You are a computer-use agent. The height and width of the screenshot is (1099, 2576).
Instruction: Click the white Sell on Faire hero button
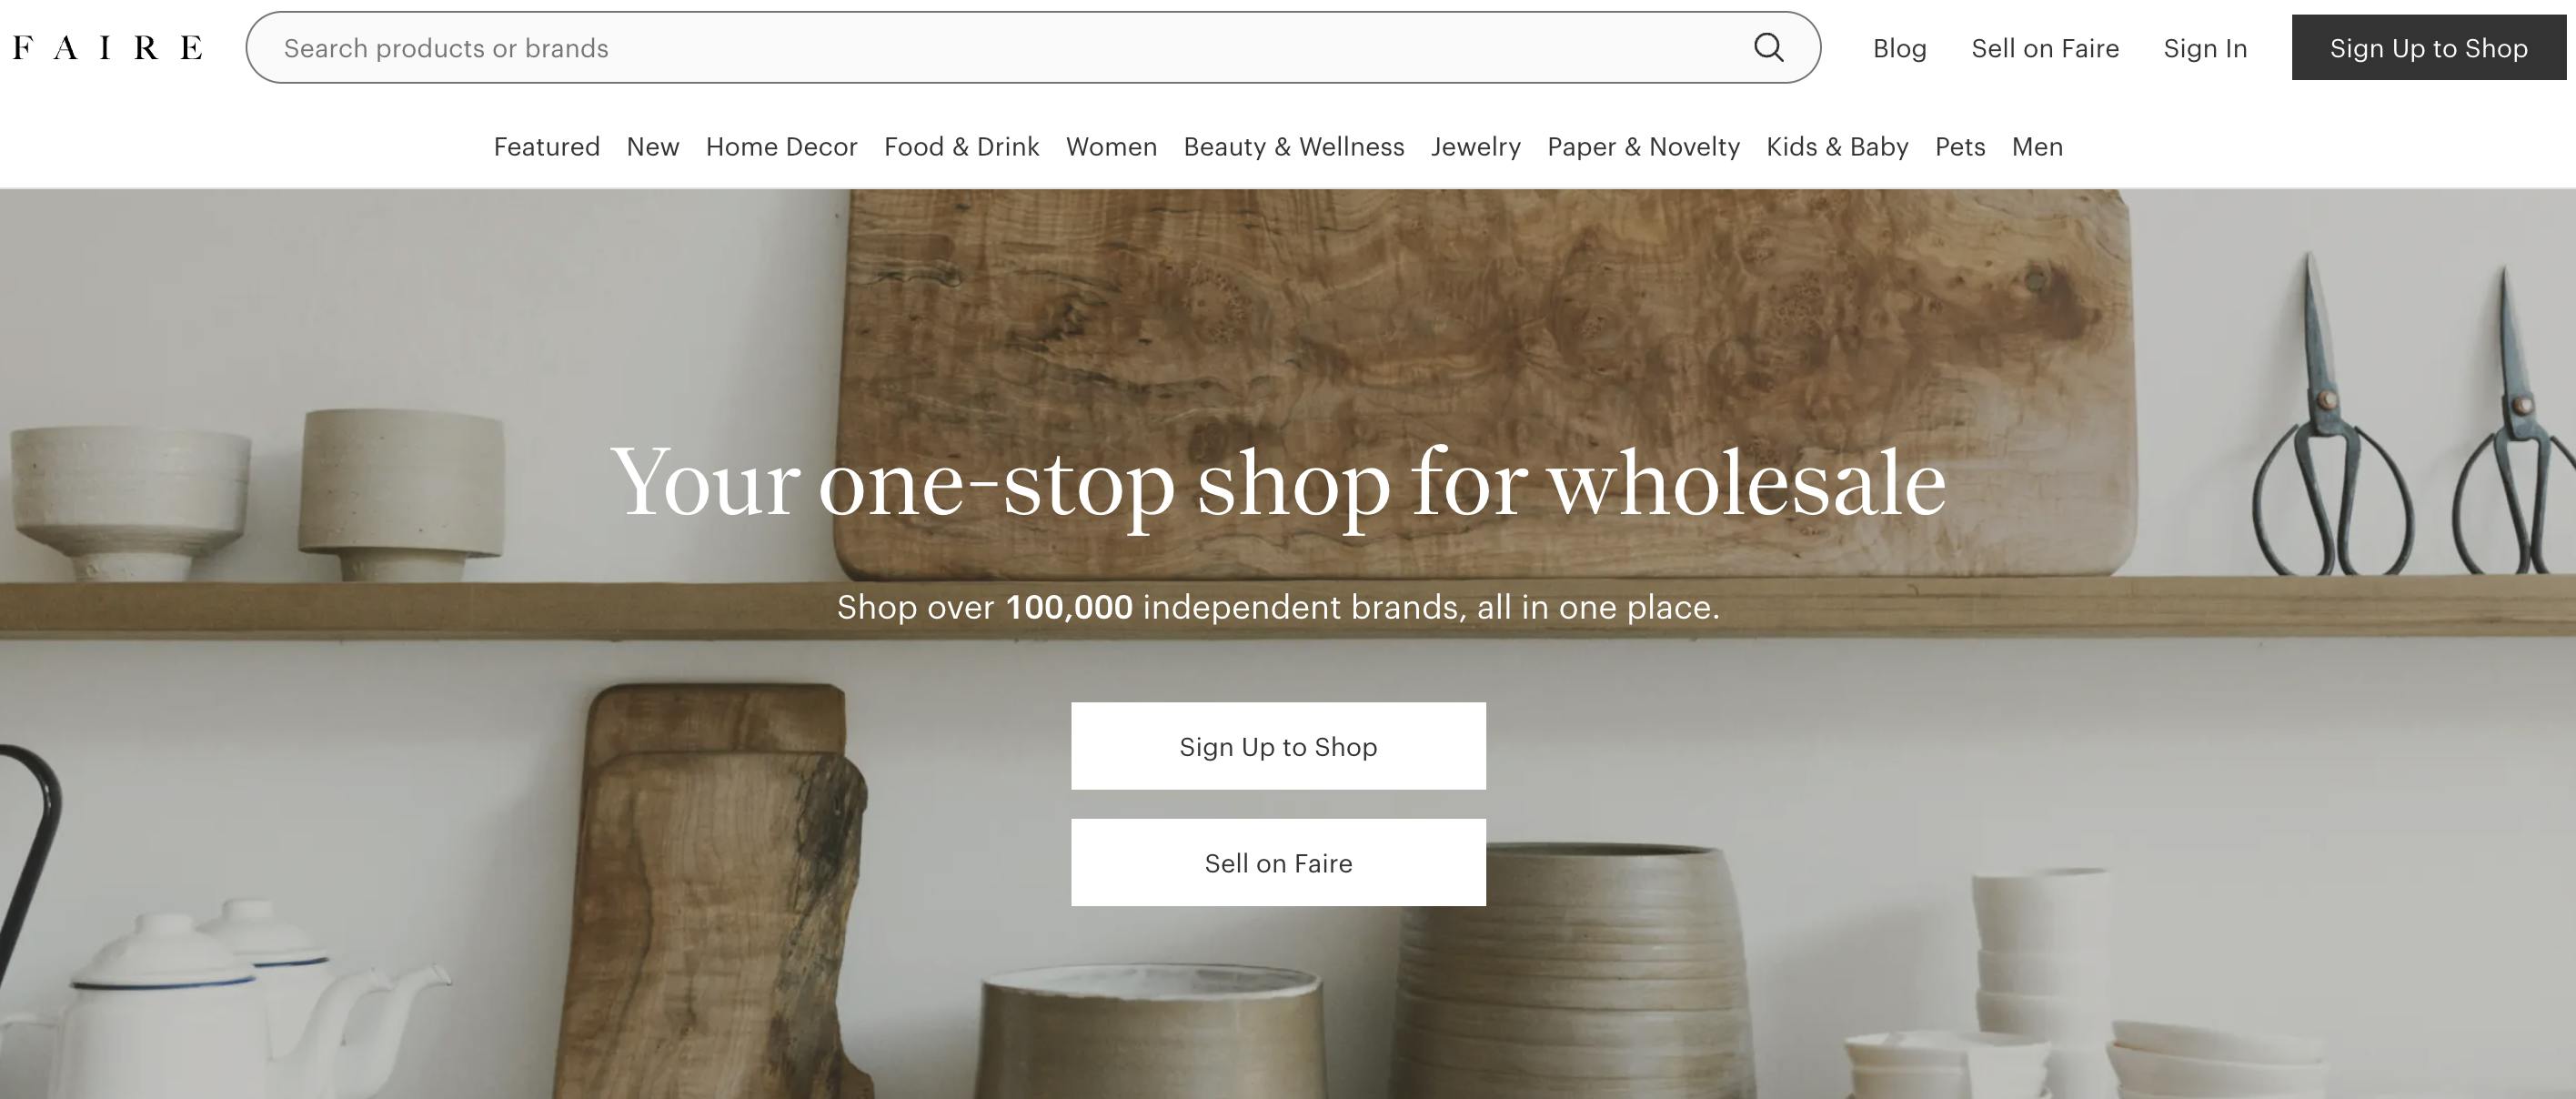pos(1278,862)
